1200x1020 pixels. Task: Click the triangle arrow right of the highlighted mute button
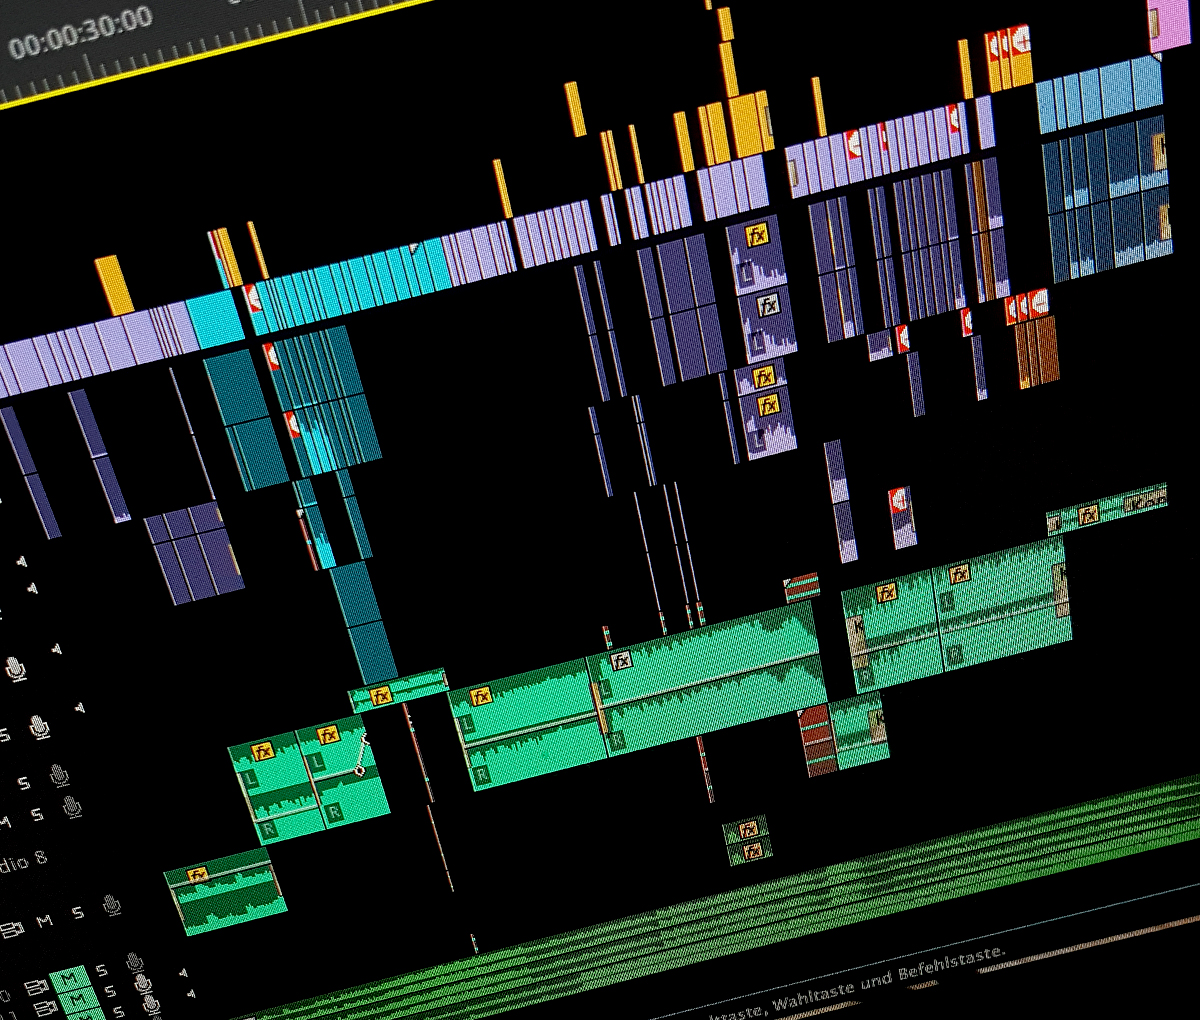[x=183, y=972]
